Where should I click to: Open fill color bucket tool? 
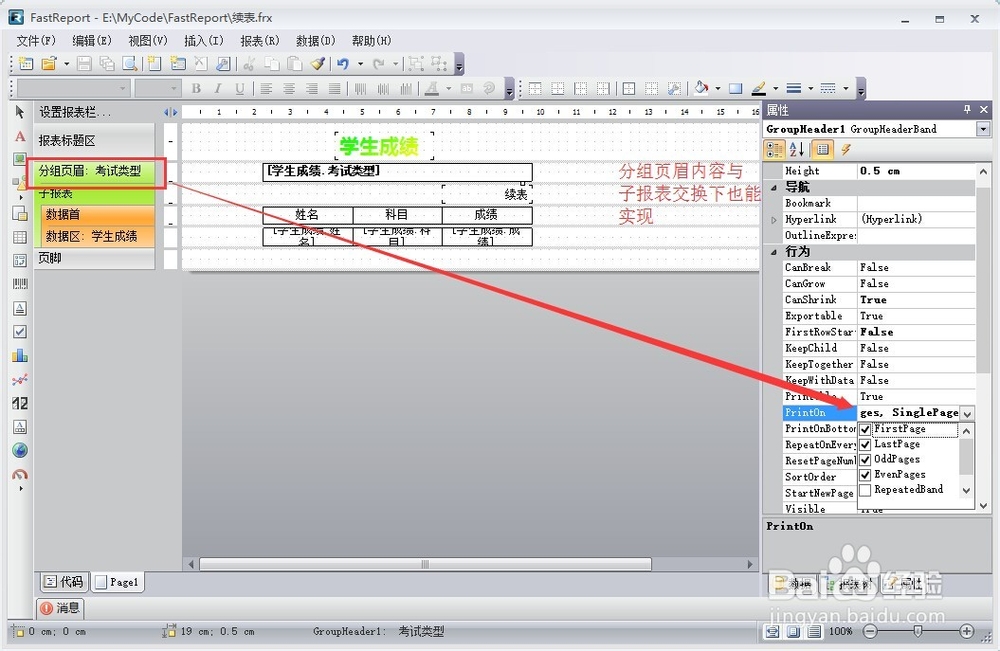[702, 88]
